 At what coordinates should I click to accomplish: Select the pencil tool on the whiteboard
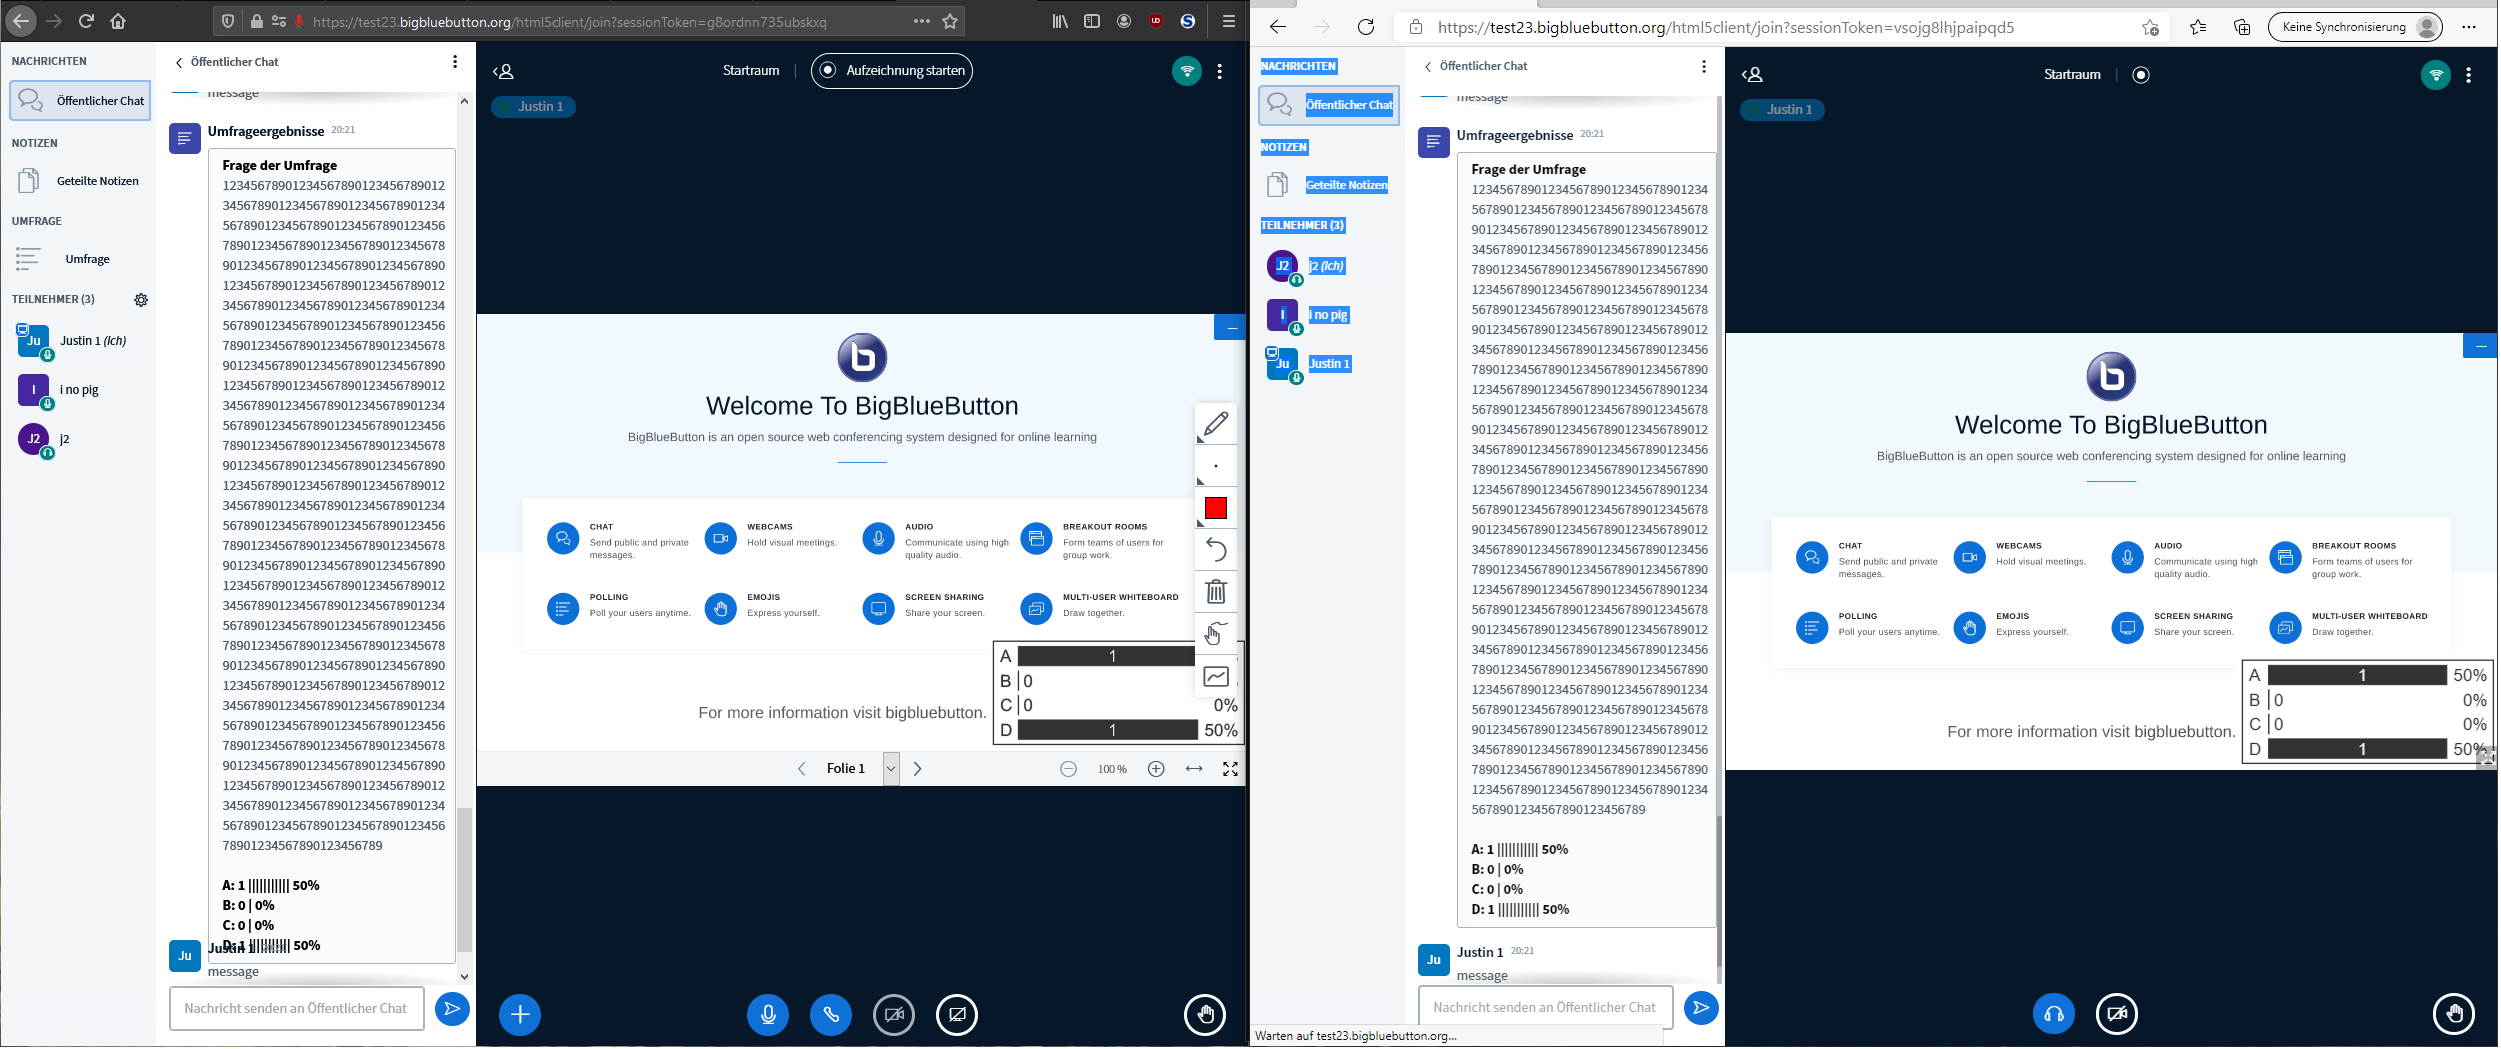click(x=1216, y=425)
